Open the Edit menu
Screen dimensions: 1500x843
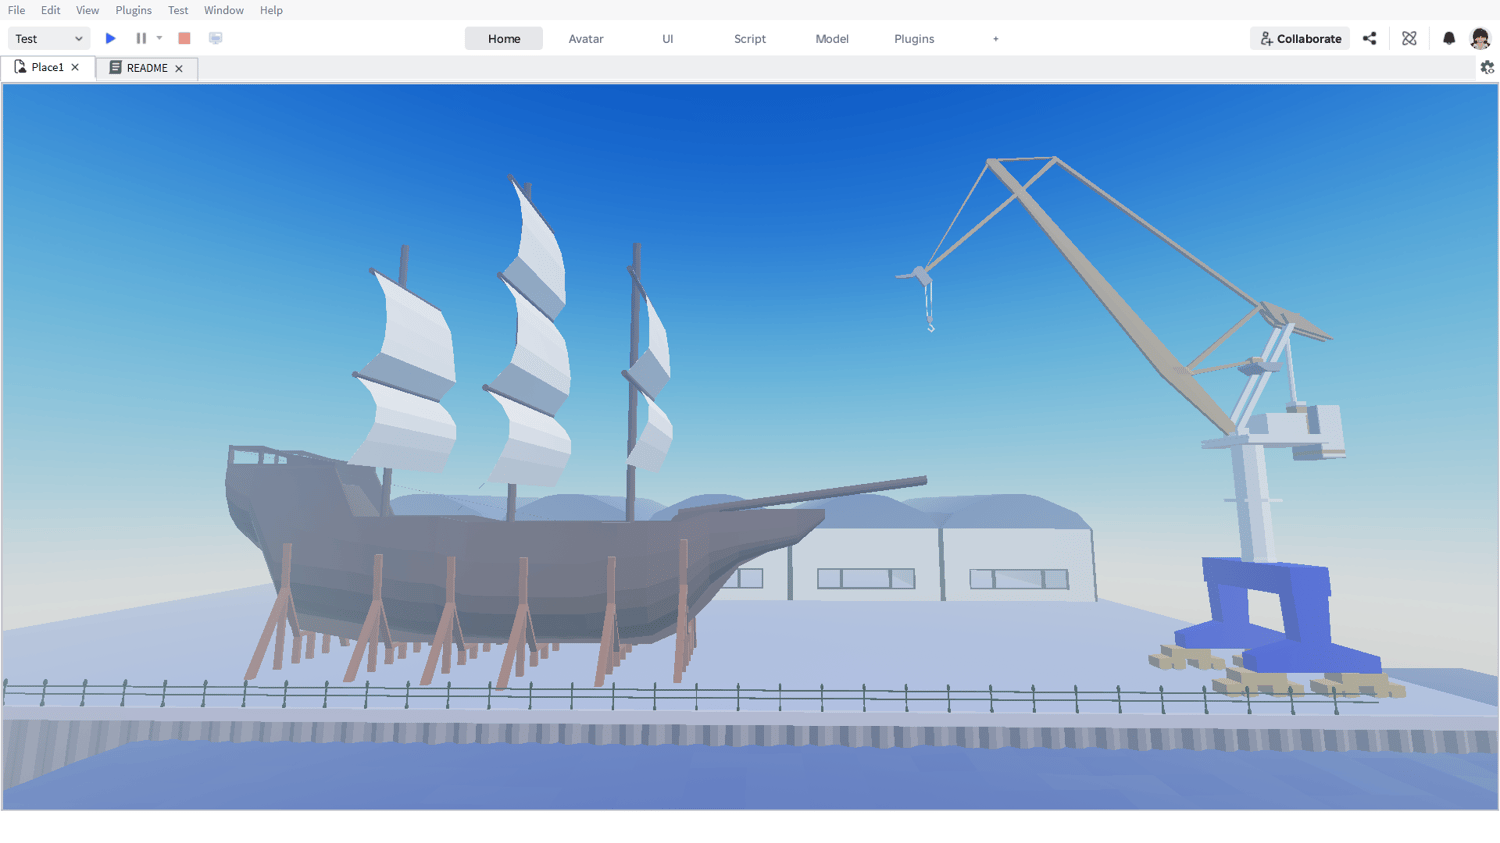[51, 10]
